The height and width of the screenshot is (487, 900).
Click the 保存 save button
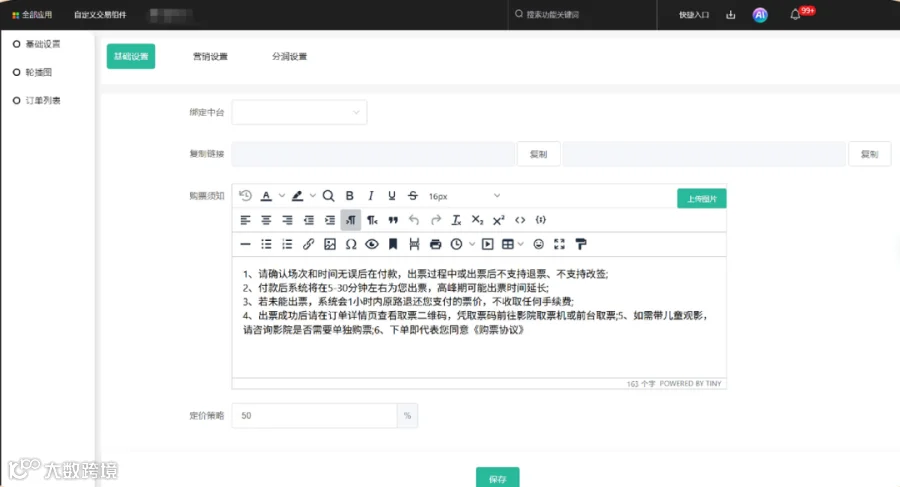point(498,478)
